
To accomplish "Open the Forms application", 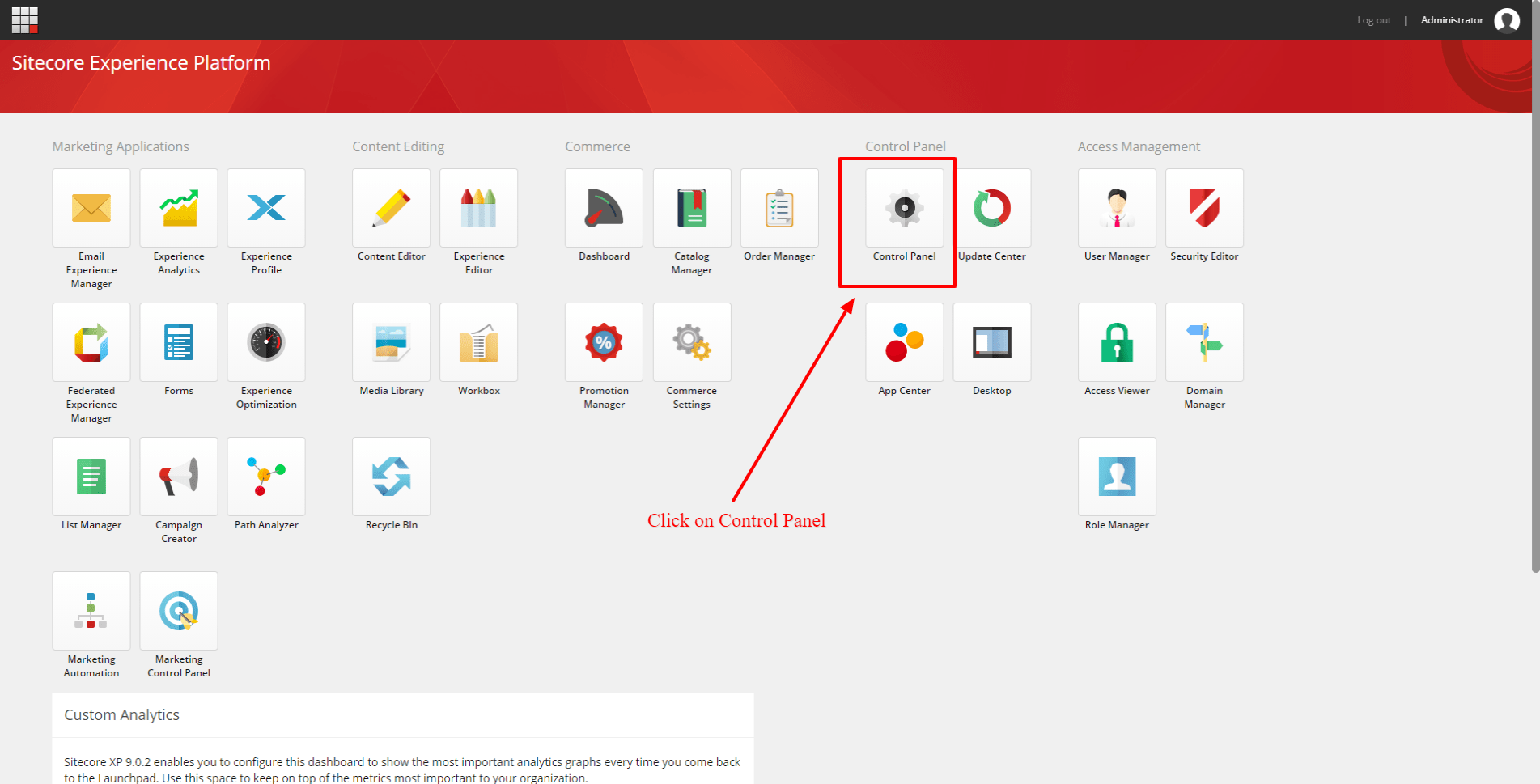I will [x=179, y=342].
